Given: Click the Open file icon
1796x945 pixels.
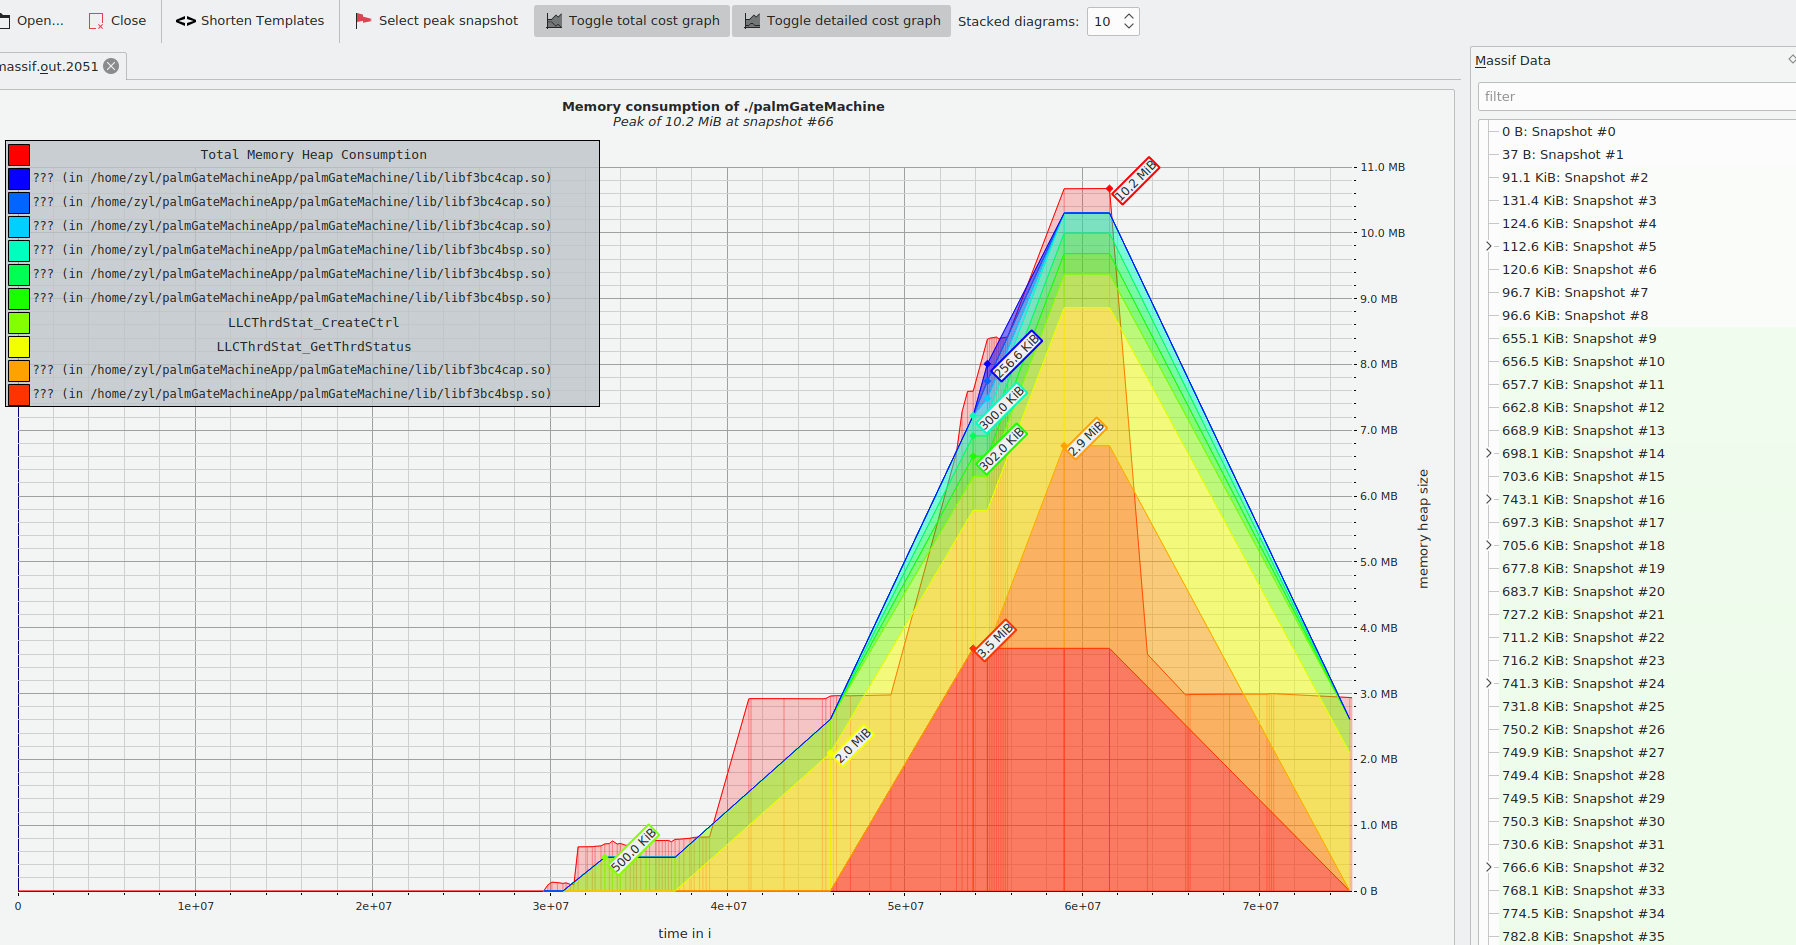Looking at the screenshot, I should point(4,20).
